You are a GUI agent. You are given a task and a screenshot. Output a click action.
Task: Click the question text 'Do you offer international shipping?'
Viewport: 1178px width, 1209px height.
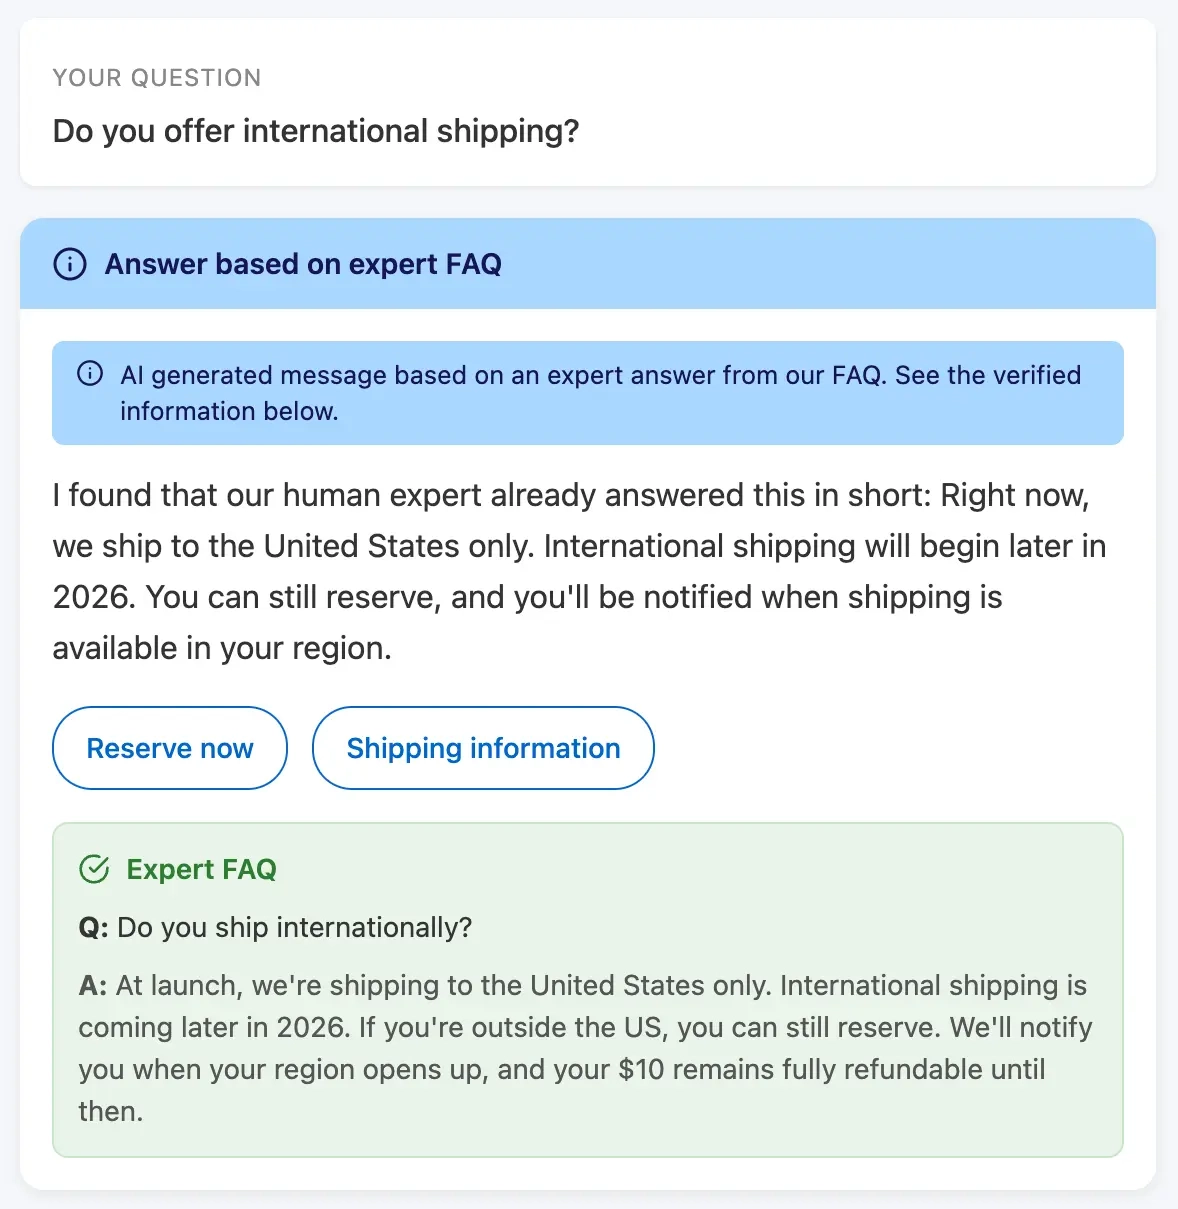tap(316, 131)
